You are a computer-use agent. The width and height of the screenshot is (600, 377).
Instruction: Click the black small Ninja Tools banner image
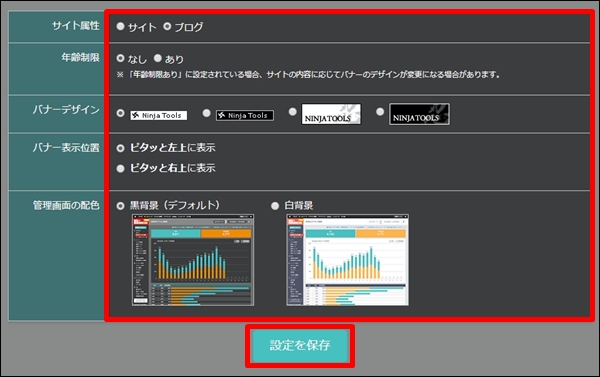(245, 115)
